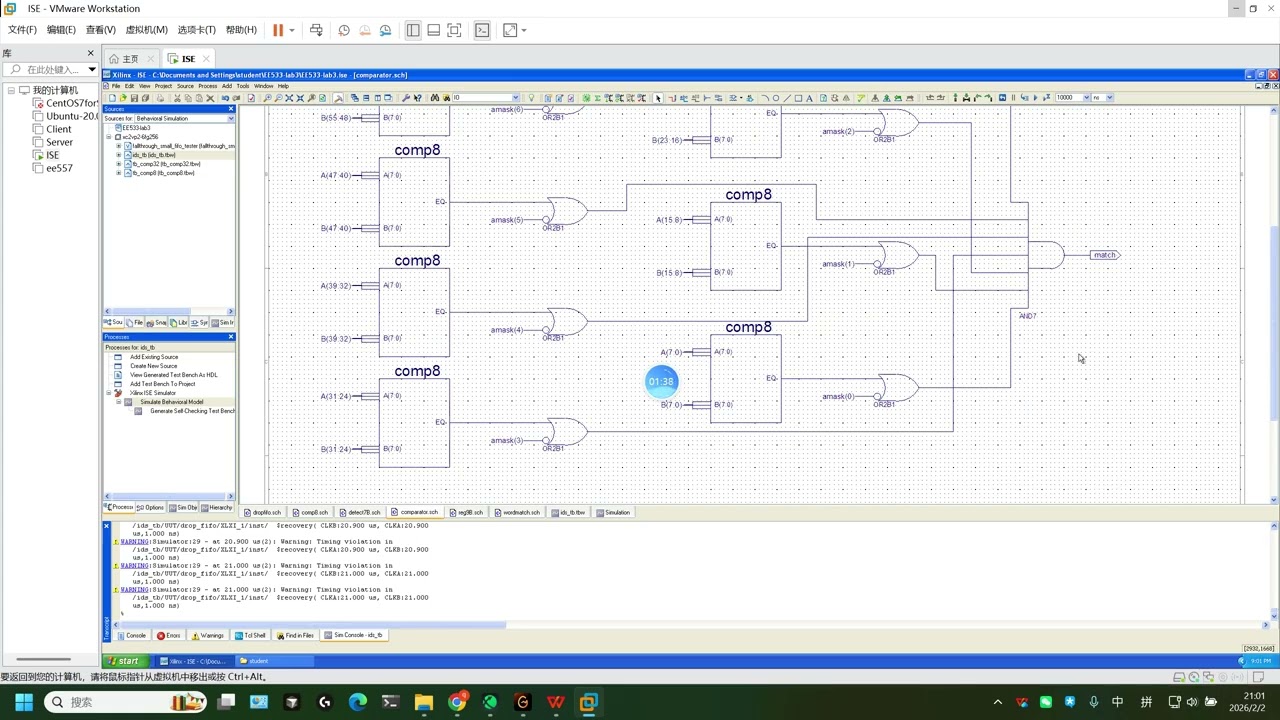The height and width of the screenshot is (720, 1280).
Task: Select the Arc drawing tool
Action: coord(765,98)
